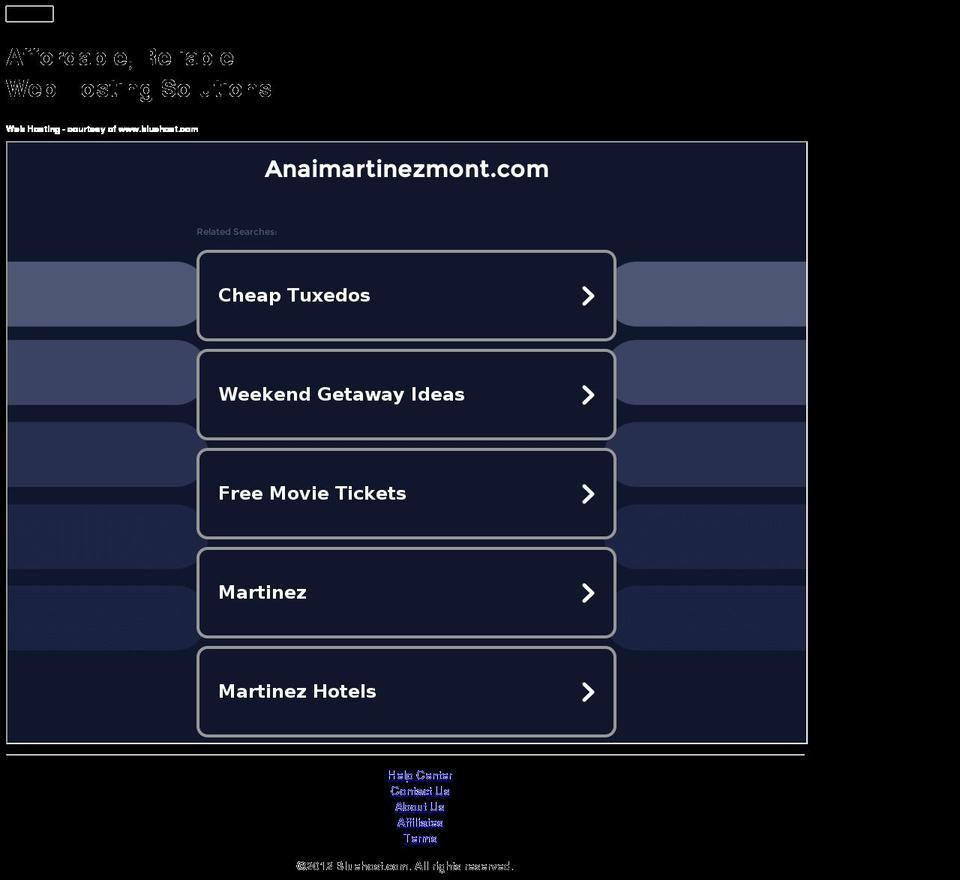Click the empty outlined box at top left
The image size is (960, 880).
pyautogui.click(x=29, y=13)
